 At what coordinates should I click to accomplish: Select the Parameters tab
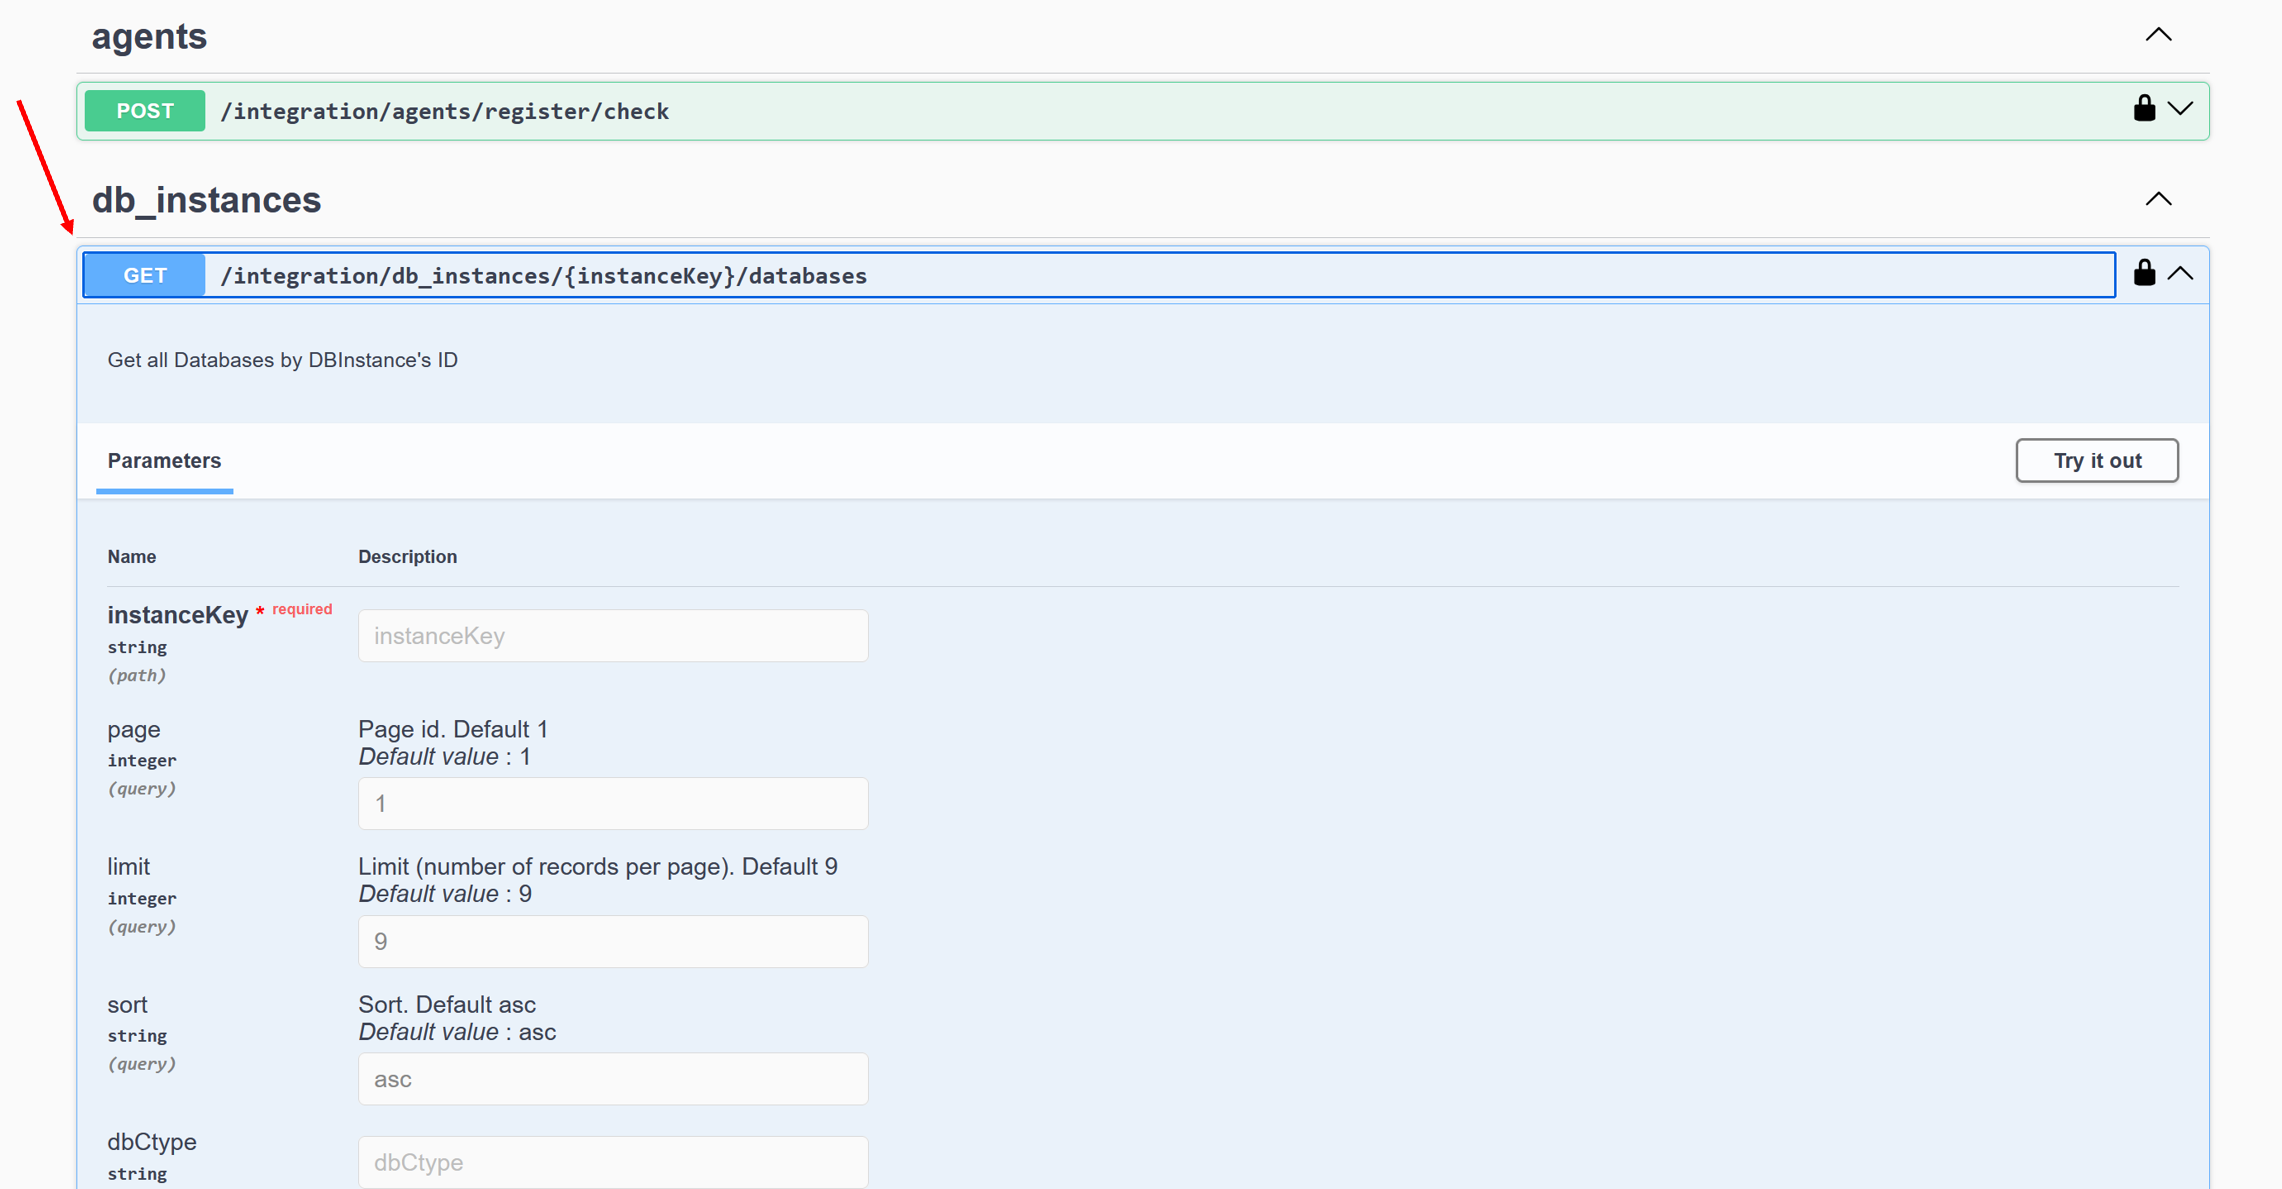[164, 461]
